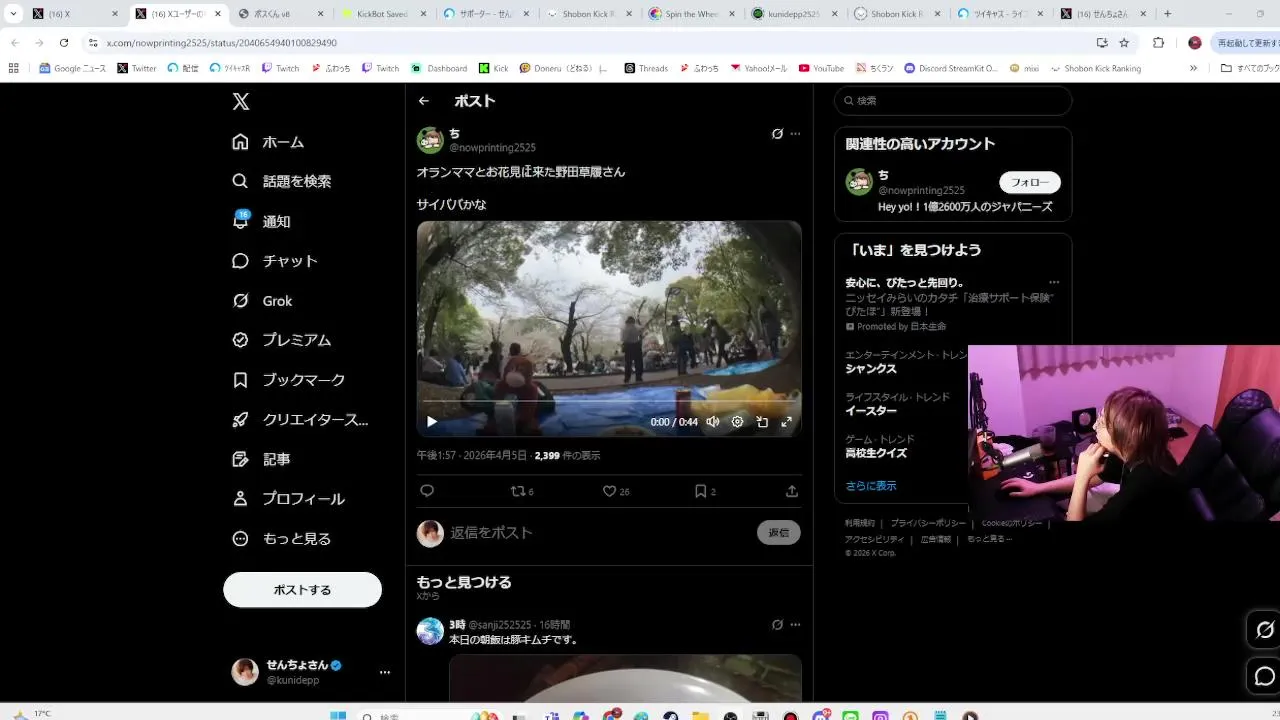Click the X logo in sidebar

[x=241, y=101]
